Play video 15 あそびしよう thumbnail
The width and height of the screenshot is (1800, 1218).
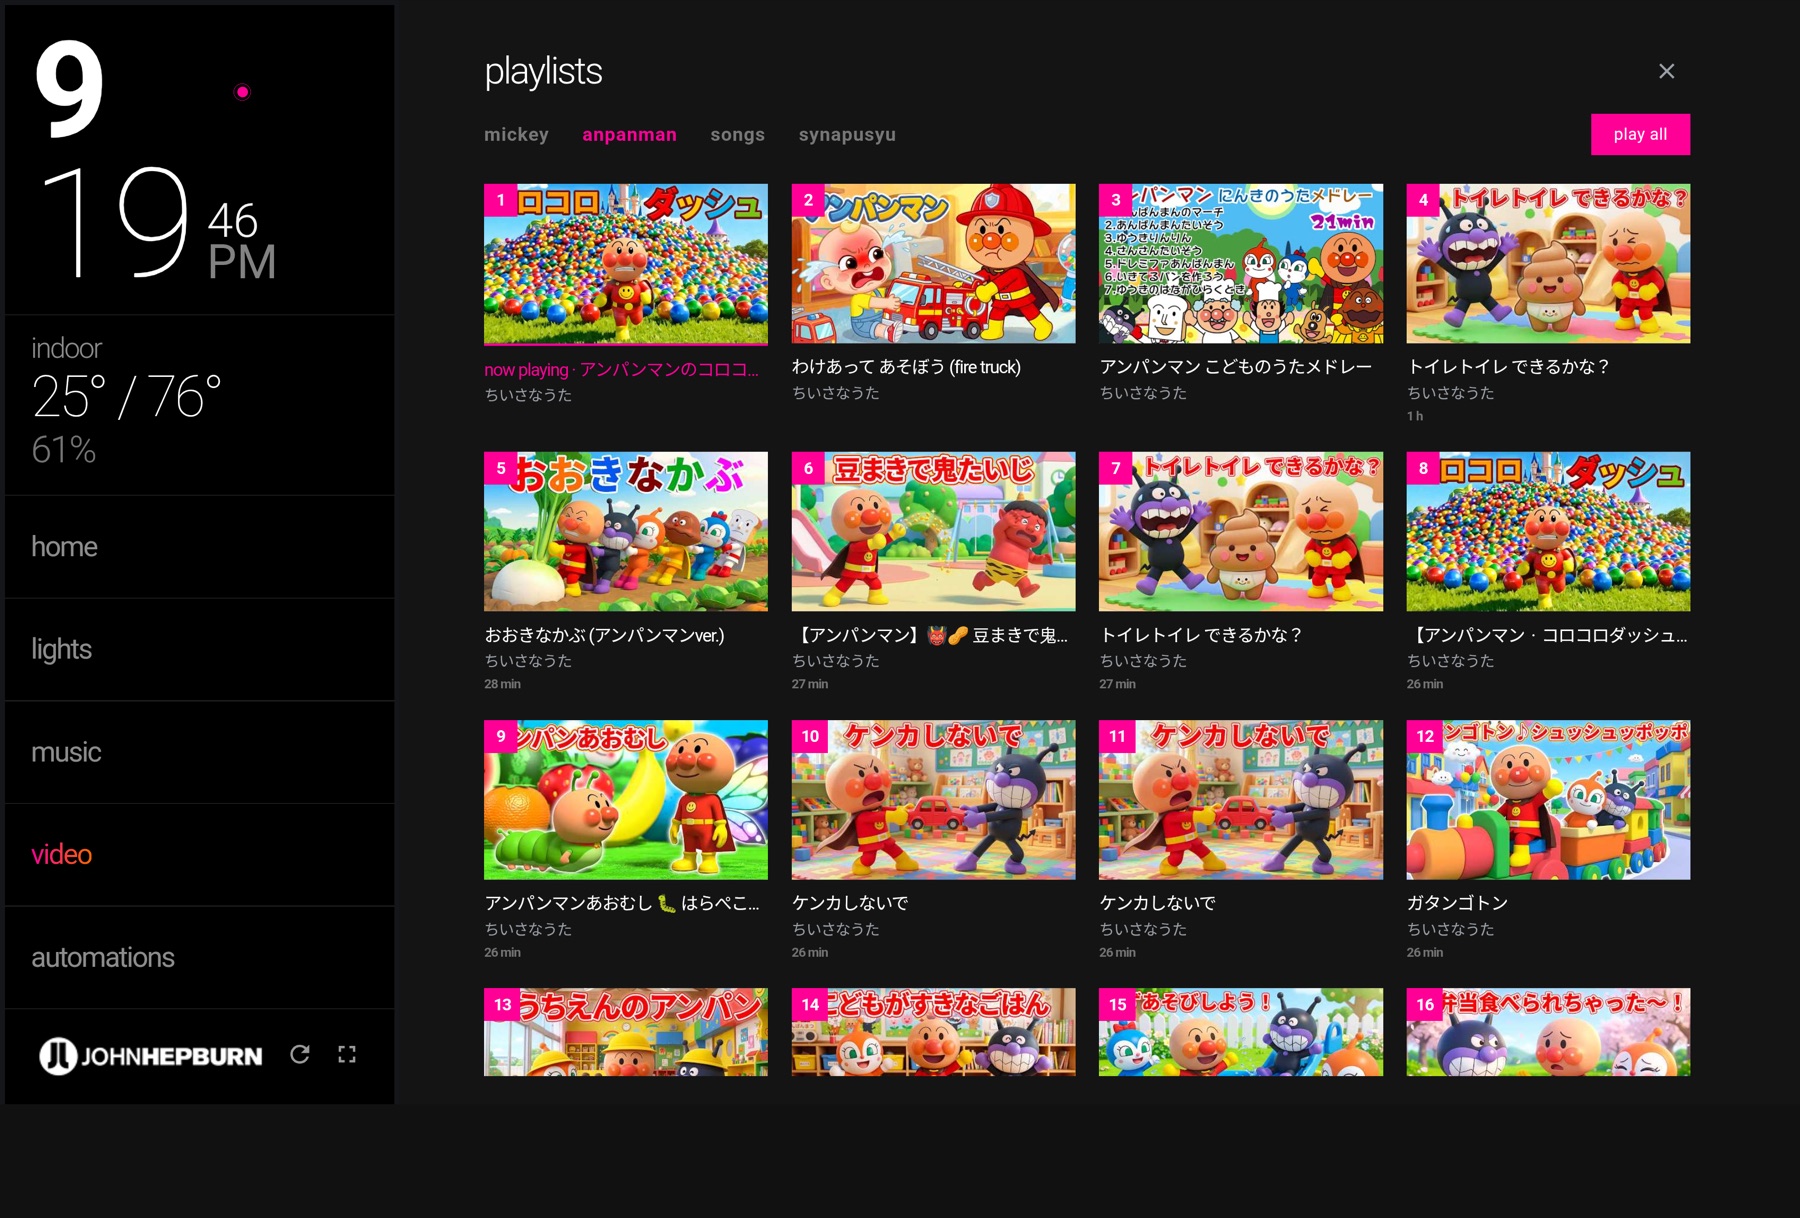(x=1241, y=1032)
